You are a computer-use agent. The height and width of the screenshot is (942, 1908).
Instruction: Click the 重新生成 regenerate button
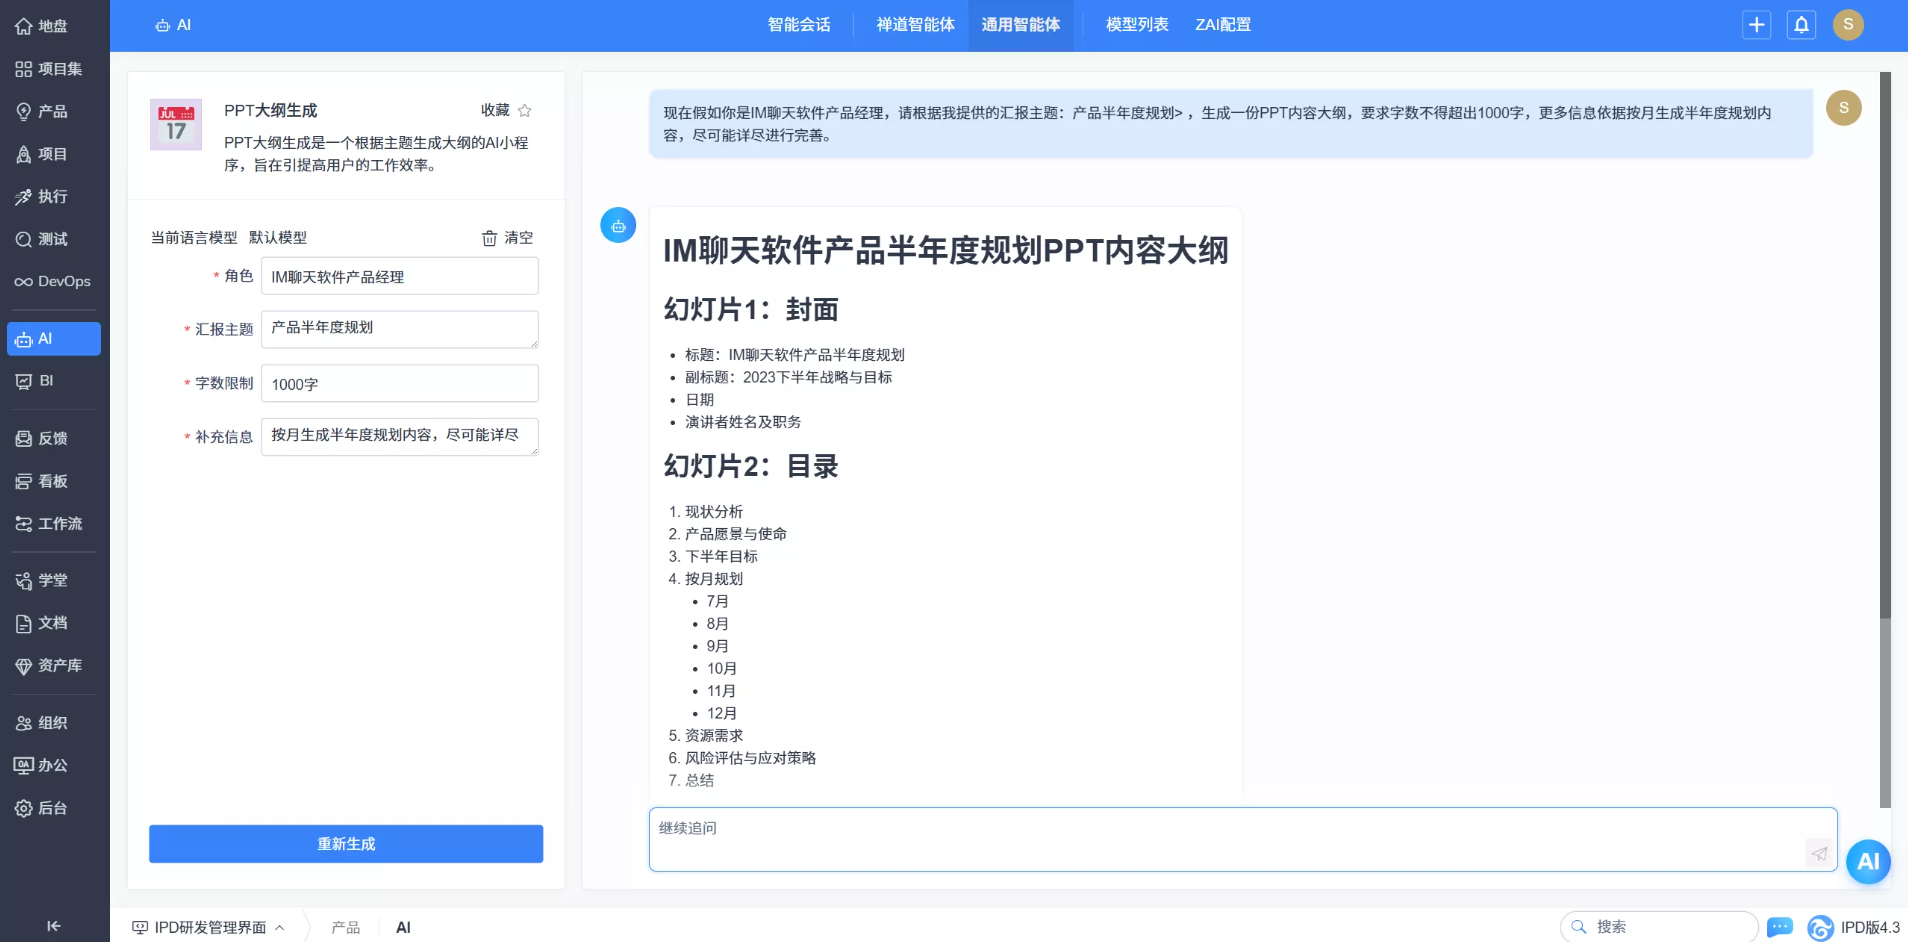(345, 843)
